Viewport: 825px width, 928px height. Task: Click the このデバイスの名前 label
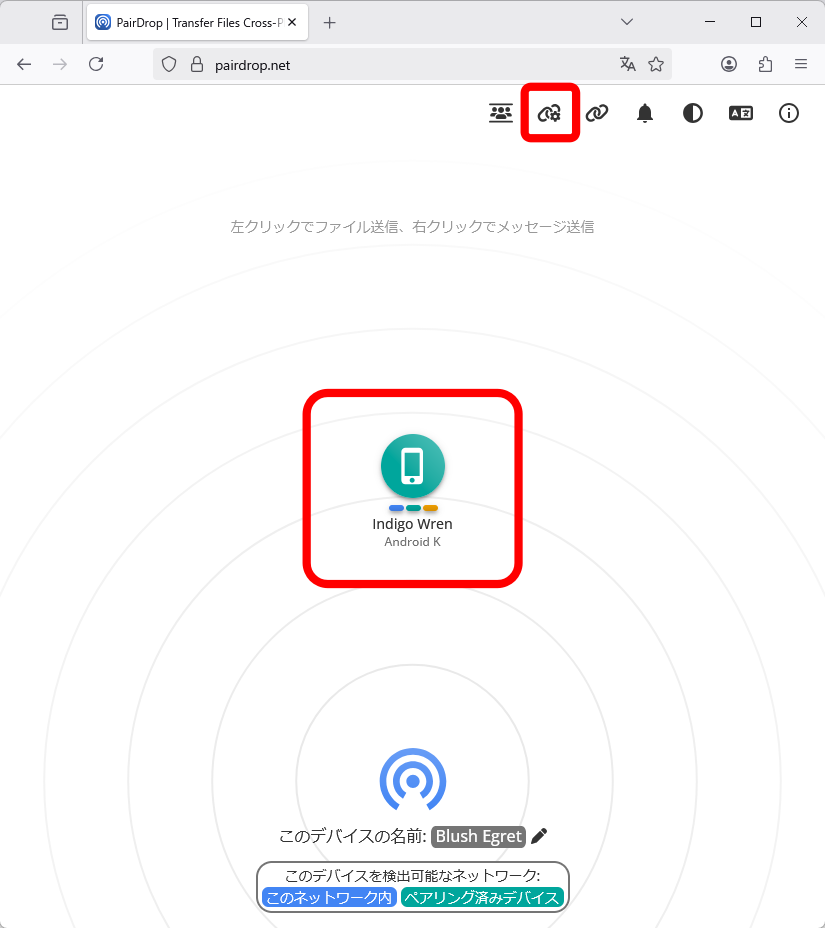pos(353,836)
